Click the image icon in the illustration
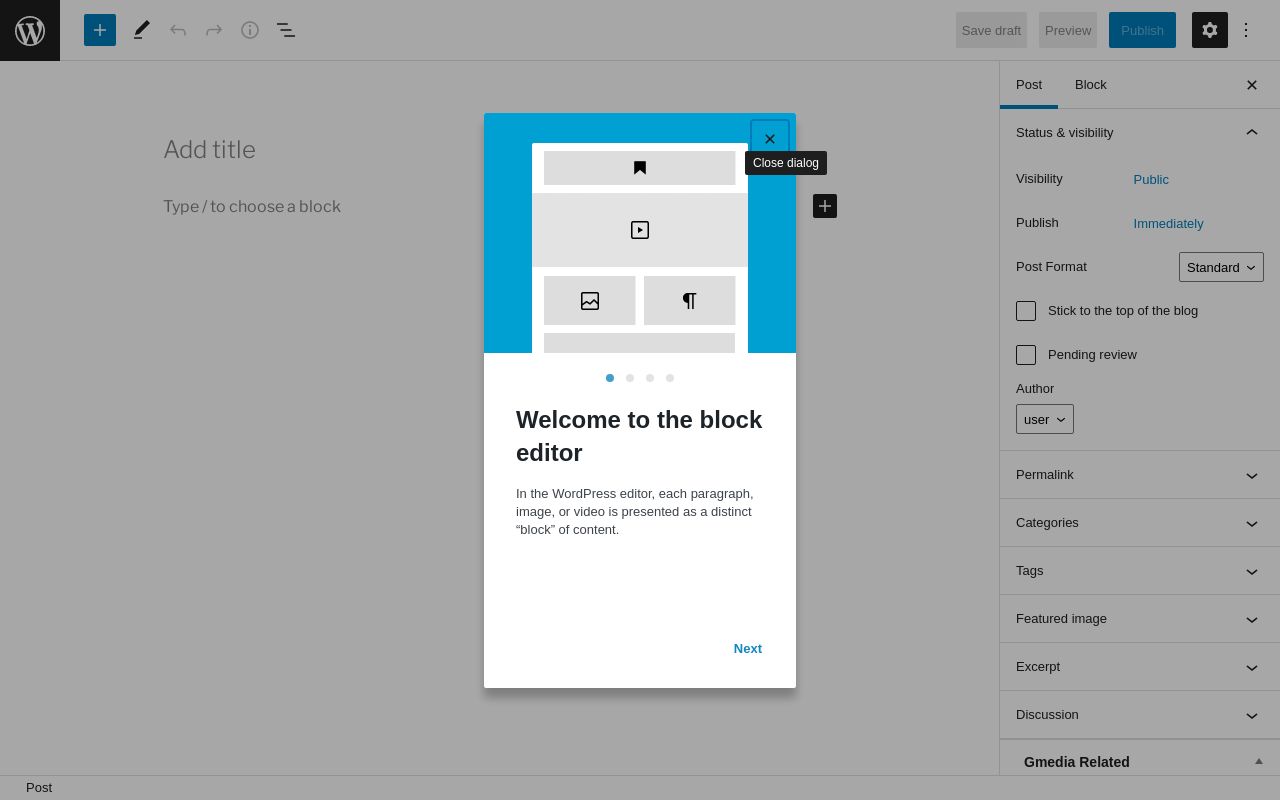This screenshot has height=800, width=1280. click(590, 301)
